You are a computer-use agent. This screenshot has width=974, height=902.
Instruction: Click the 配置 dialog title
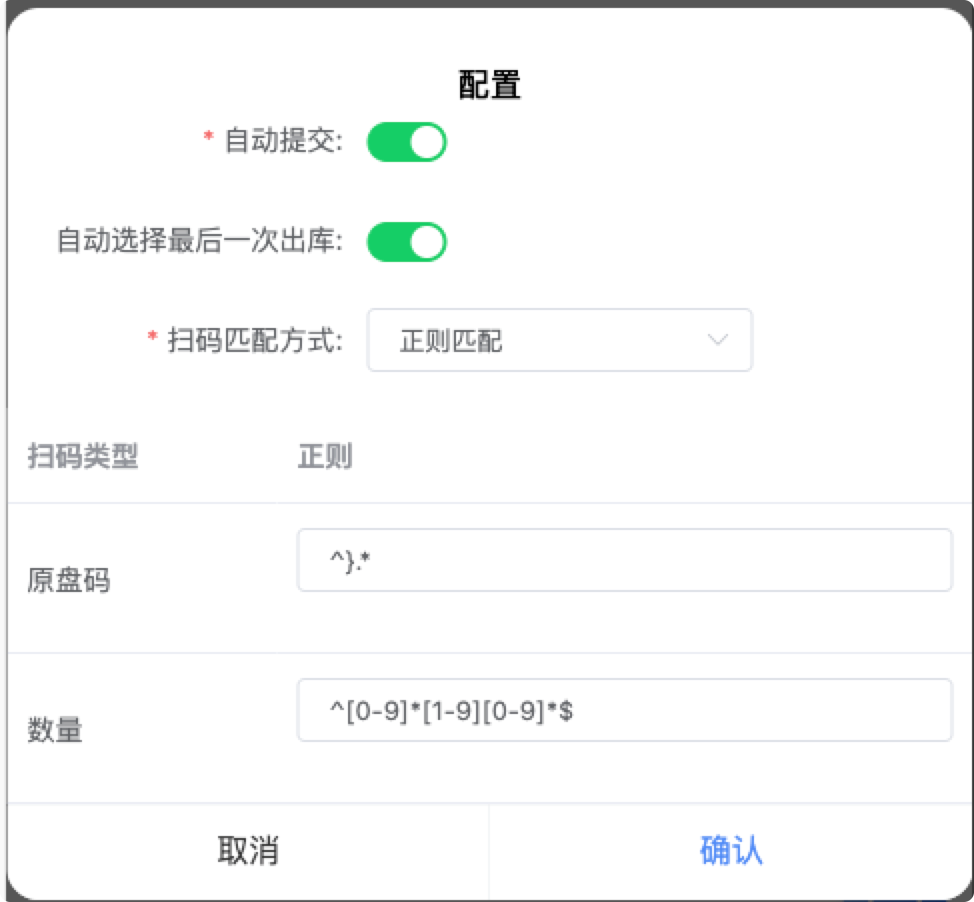coord(489,85)
